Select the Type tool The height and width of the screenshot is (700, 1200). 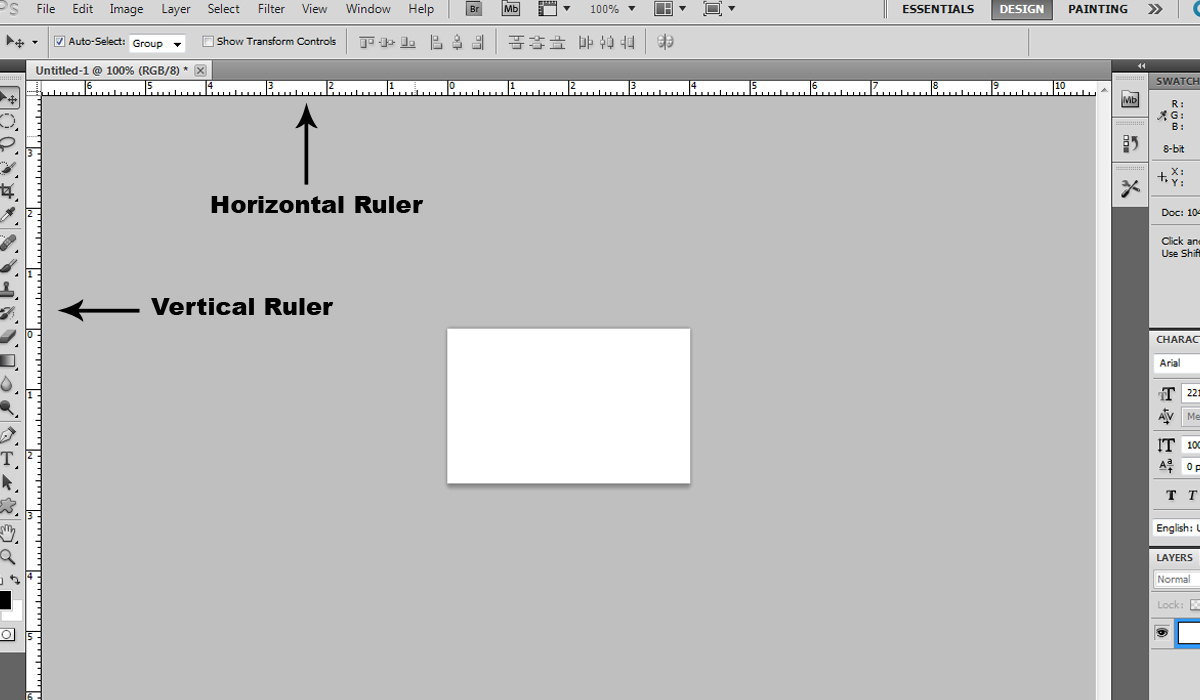(x=10, y=458)
